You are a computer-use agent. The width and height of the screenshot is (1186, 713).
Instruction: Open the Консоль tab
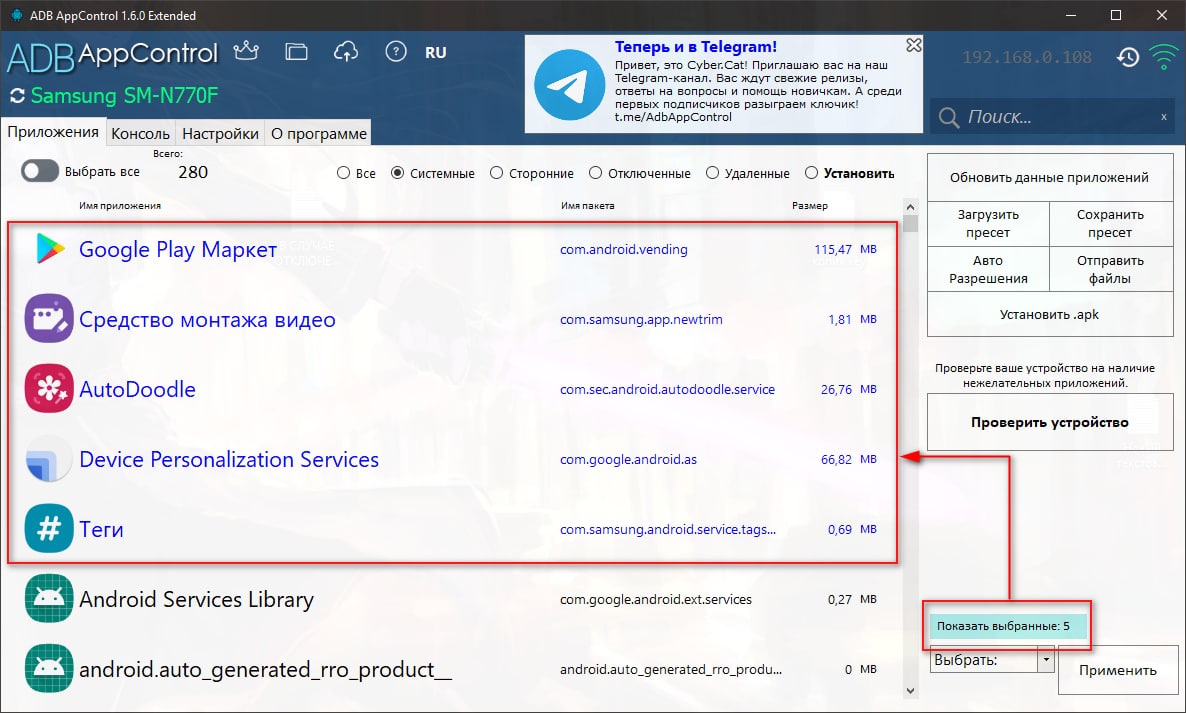[x=141, y=134]
